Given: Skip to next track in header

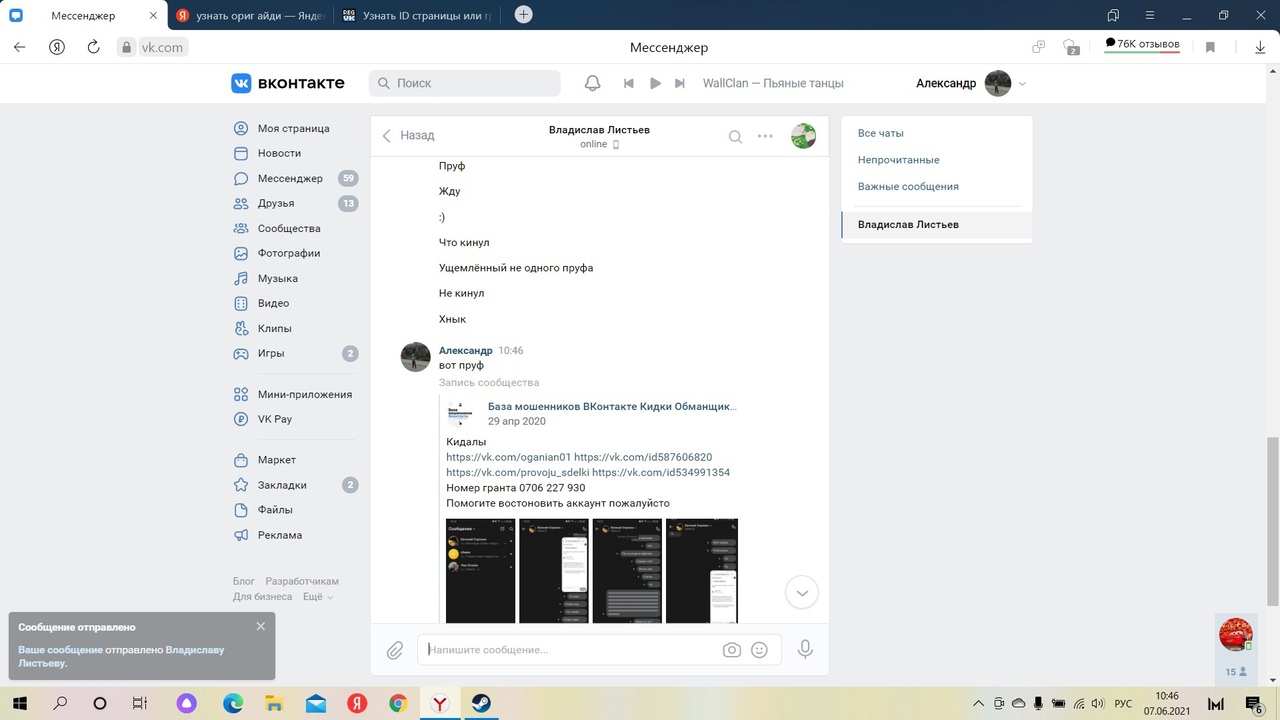Looking at the screenshot, I should pyautogui.click(x=680, y=84).
